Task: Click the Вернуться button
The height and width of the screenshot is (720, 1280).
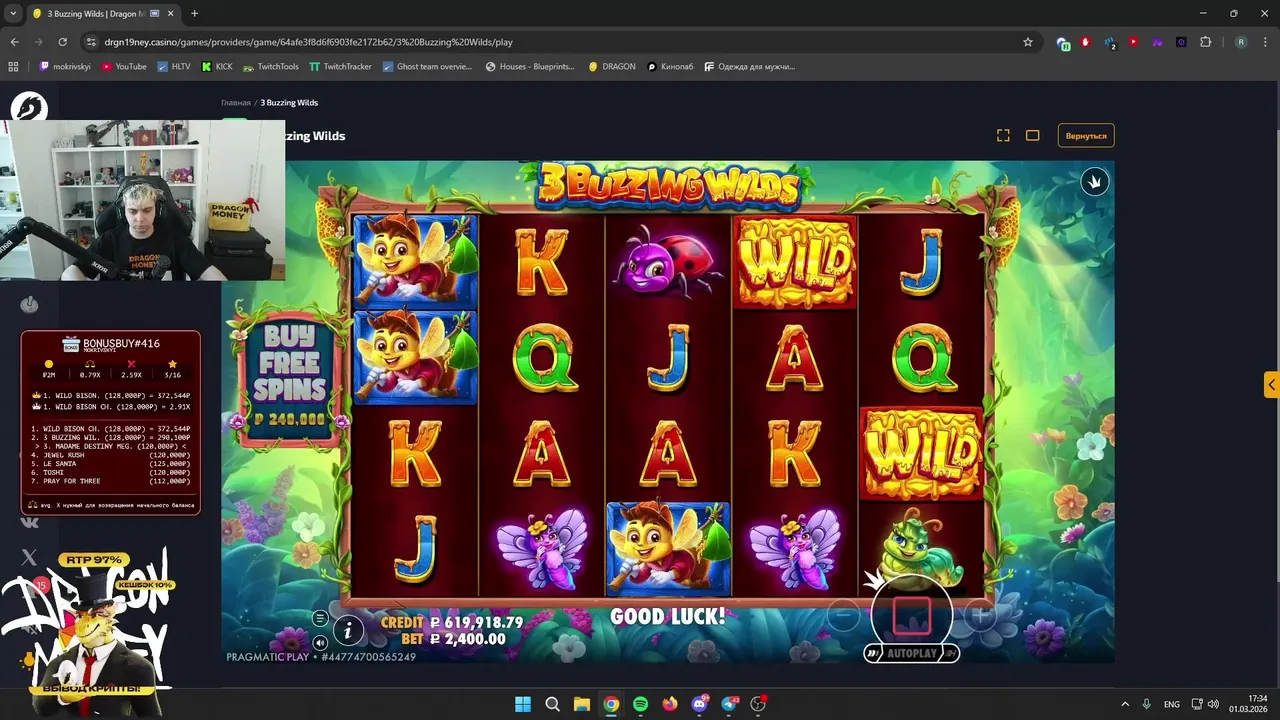Action: pos(1086,135)
